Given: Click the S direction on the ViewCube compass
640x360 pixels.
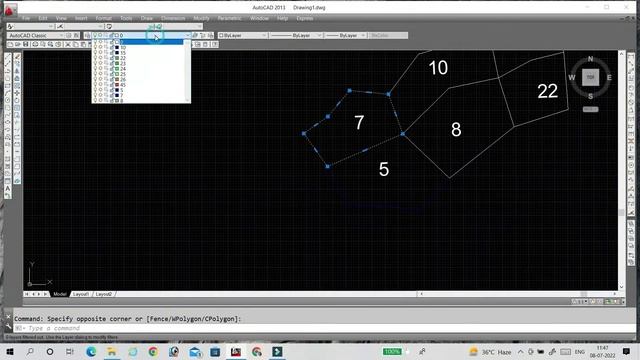Looking at the screenshot, I should [590, 96].
